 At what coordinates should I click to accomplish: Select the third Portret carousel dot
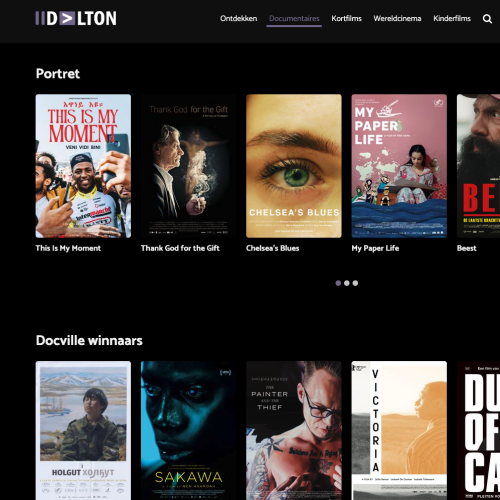355,283
